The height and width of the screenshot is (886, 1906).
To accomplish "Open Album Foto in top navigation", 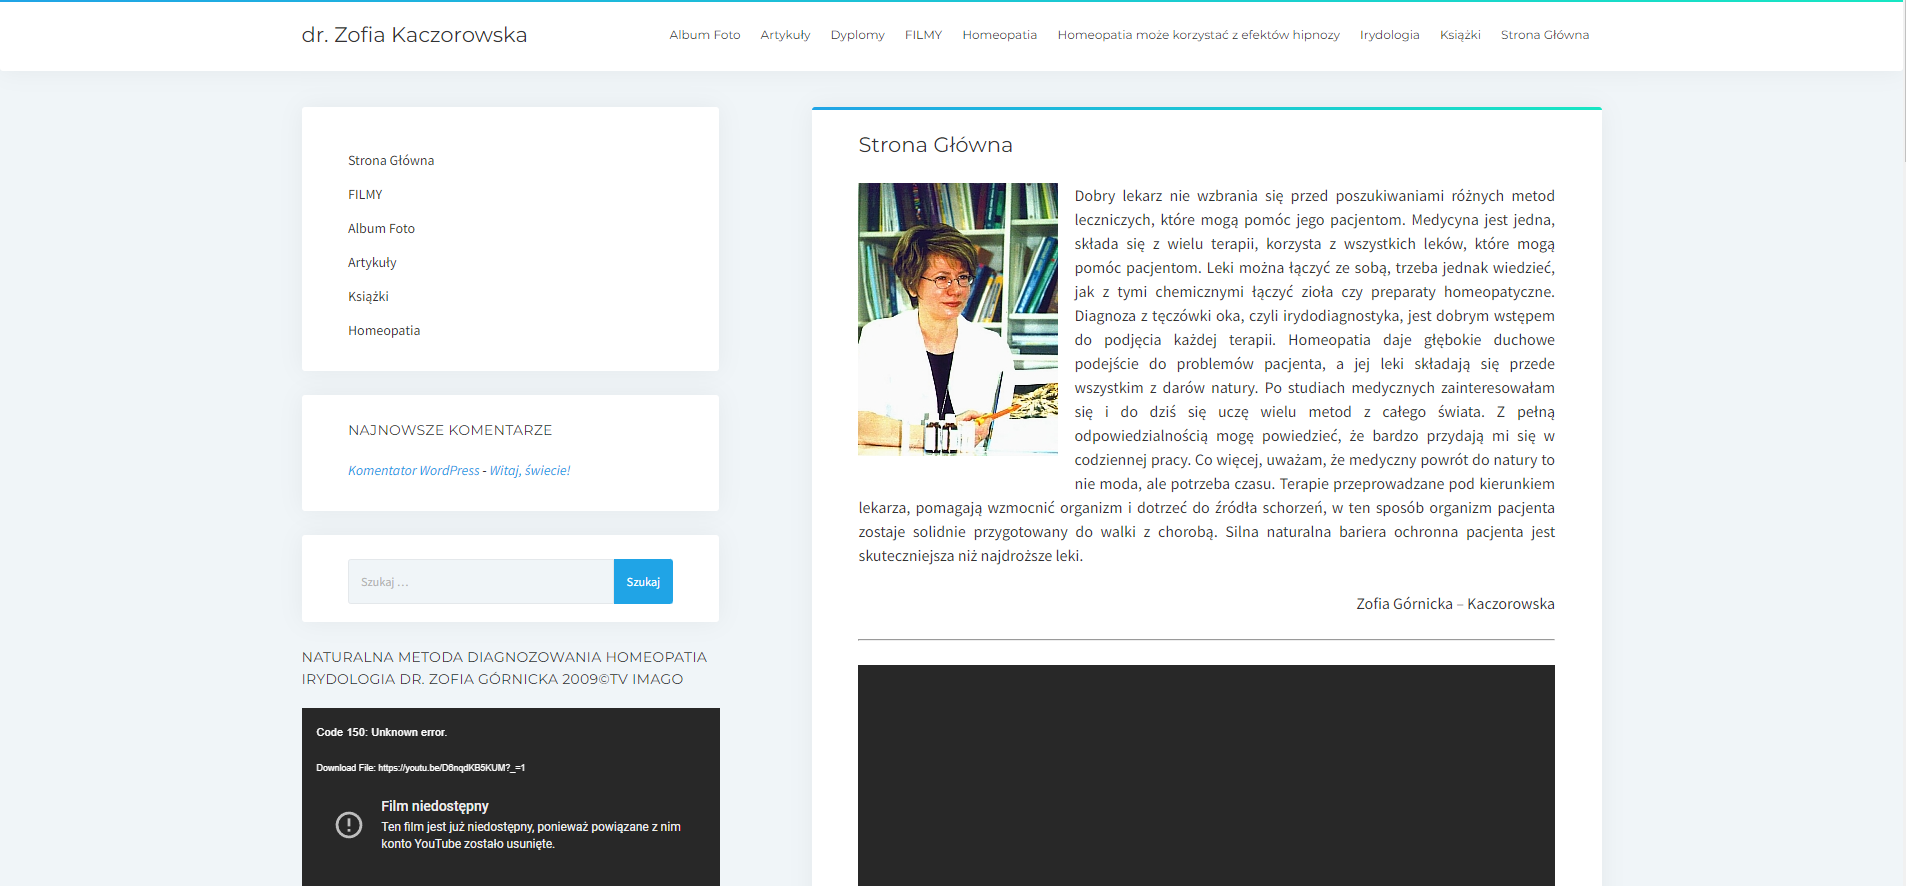I will click(x=705, y=35).
